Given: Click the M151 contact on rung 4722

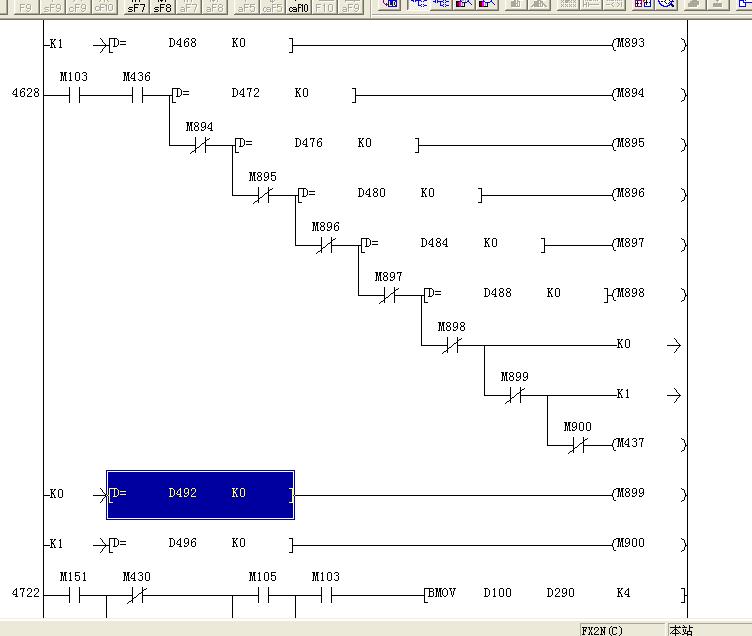Looking at the screenshot, I should (x=73, y=595).
